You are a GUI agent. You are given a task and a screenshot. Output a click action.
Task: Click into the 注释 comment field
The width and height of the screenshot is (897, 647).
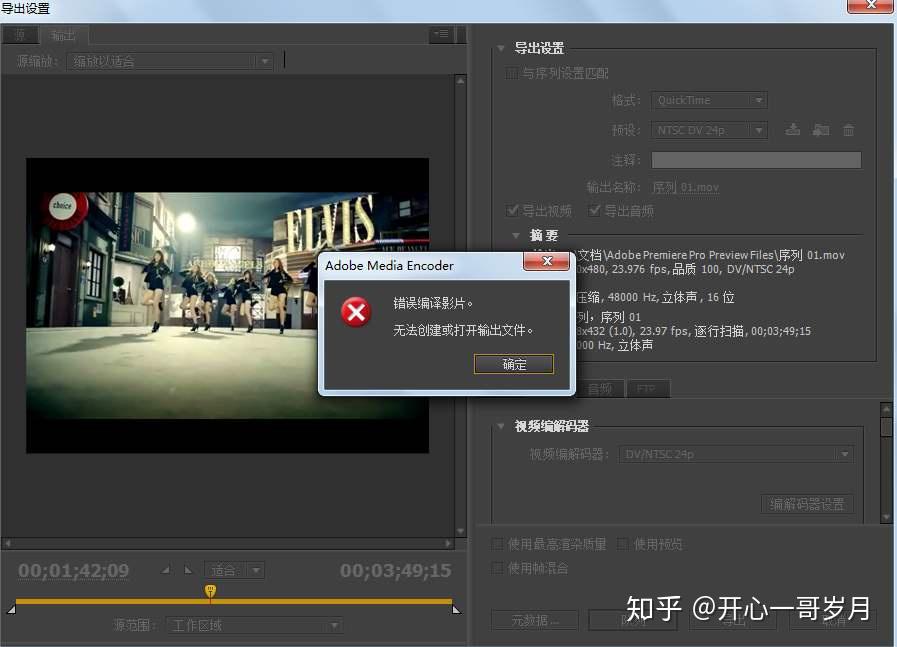point(756,160)
